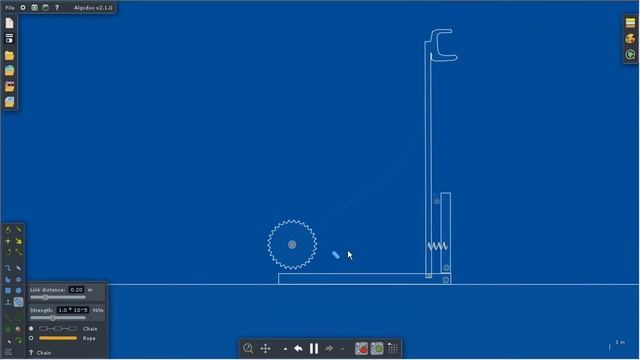Click the window-mode icon in the top bar
The width and height of the screenshot is (640, 360).
(45, 7)
